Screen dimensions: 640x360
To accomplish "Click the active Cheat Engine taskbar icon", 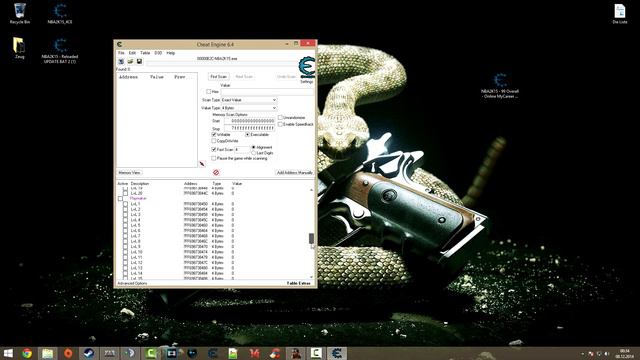I will pos(337,353).
